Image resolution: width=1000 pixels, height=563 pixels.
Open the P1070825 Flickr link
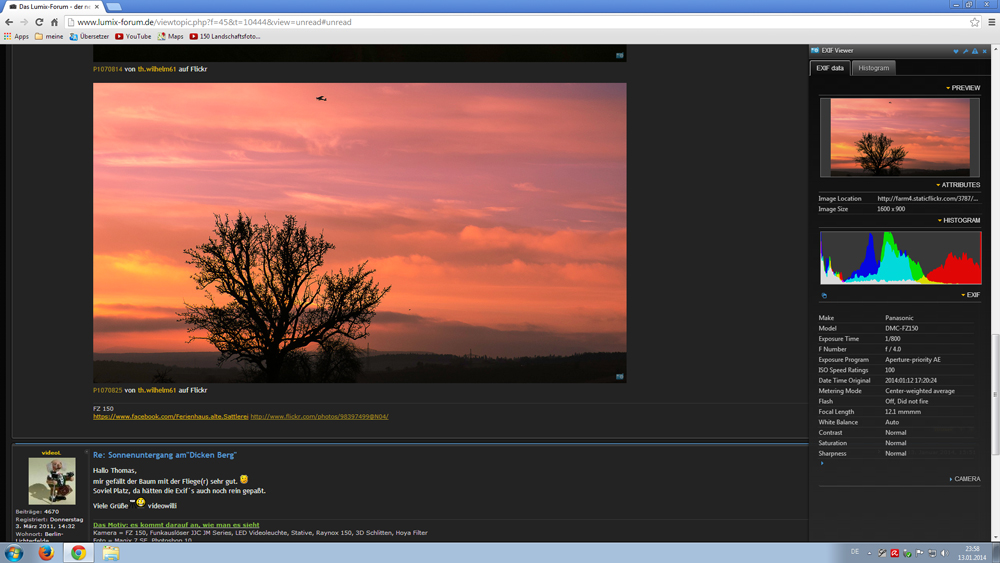(107, 390)
